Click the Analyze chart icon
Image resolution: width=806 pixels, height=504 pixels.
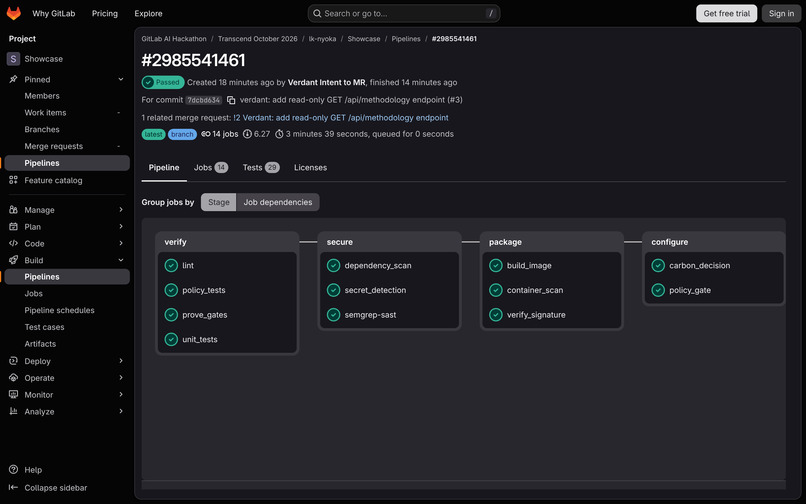pyautogui.click(x=13, y=411)
